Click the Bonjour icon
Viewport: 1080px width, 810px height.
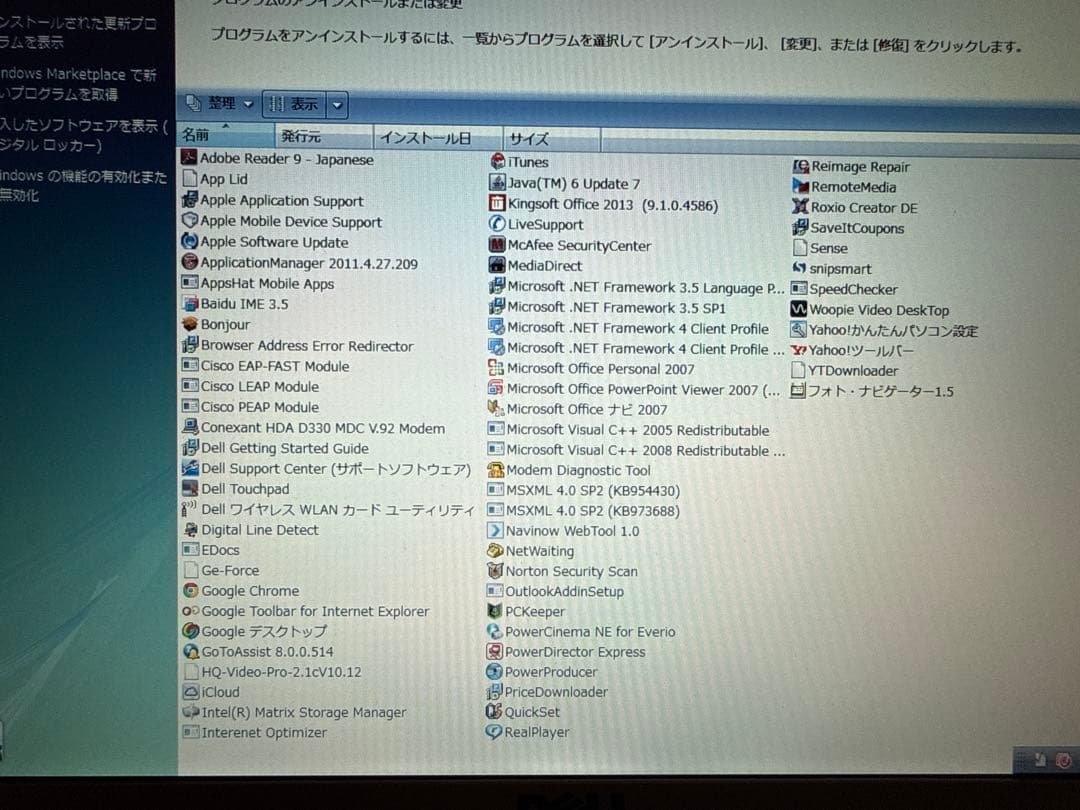click(189, 324)
